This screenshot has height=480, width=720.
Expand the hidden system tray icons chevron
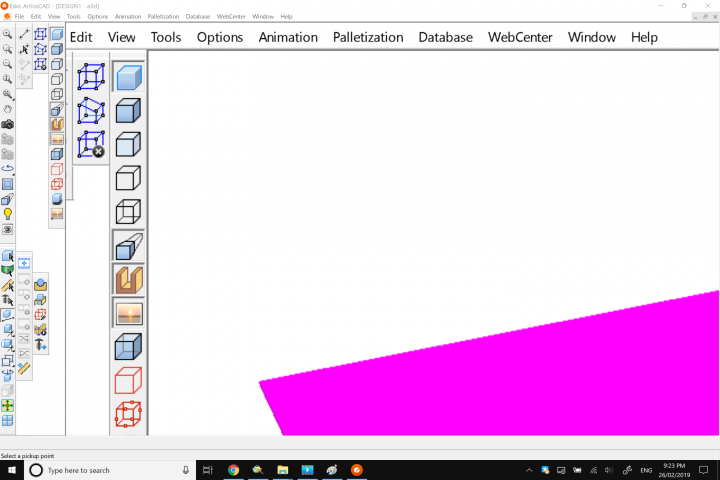click(528, 470)
